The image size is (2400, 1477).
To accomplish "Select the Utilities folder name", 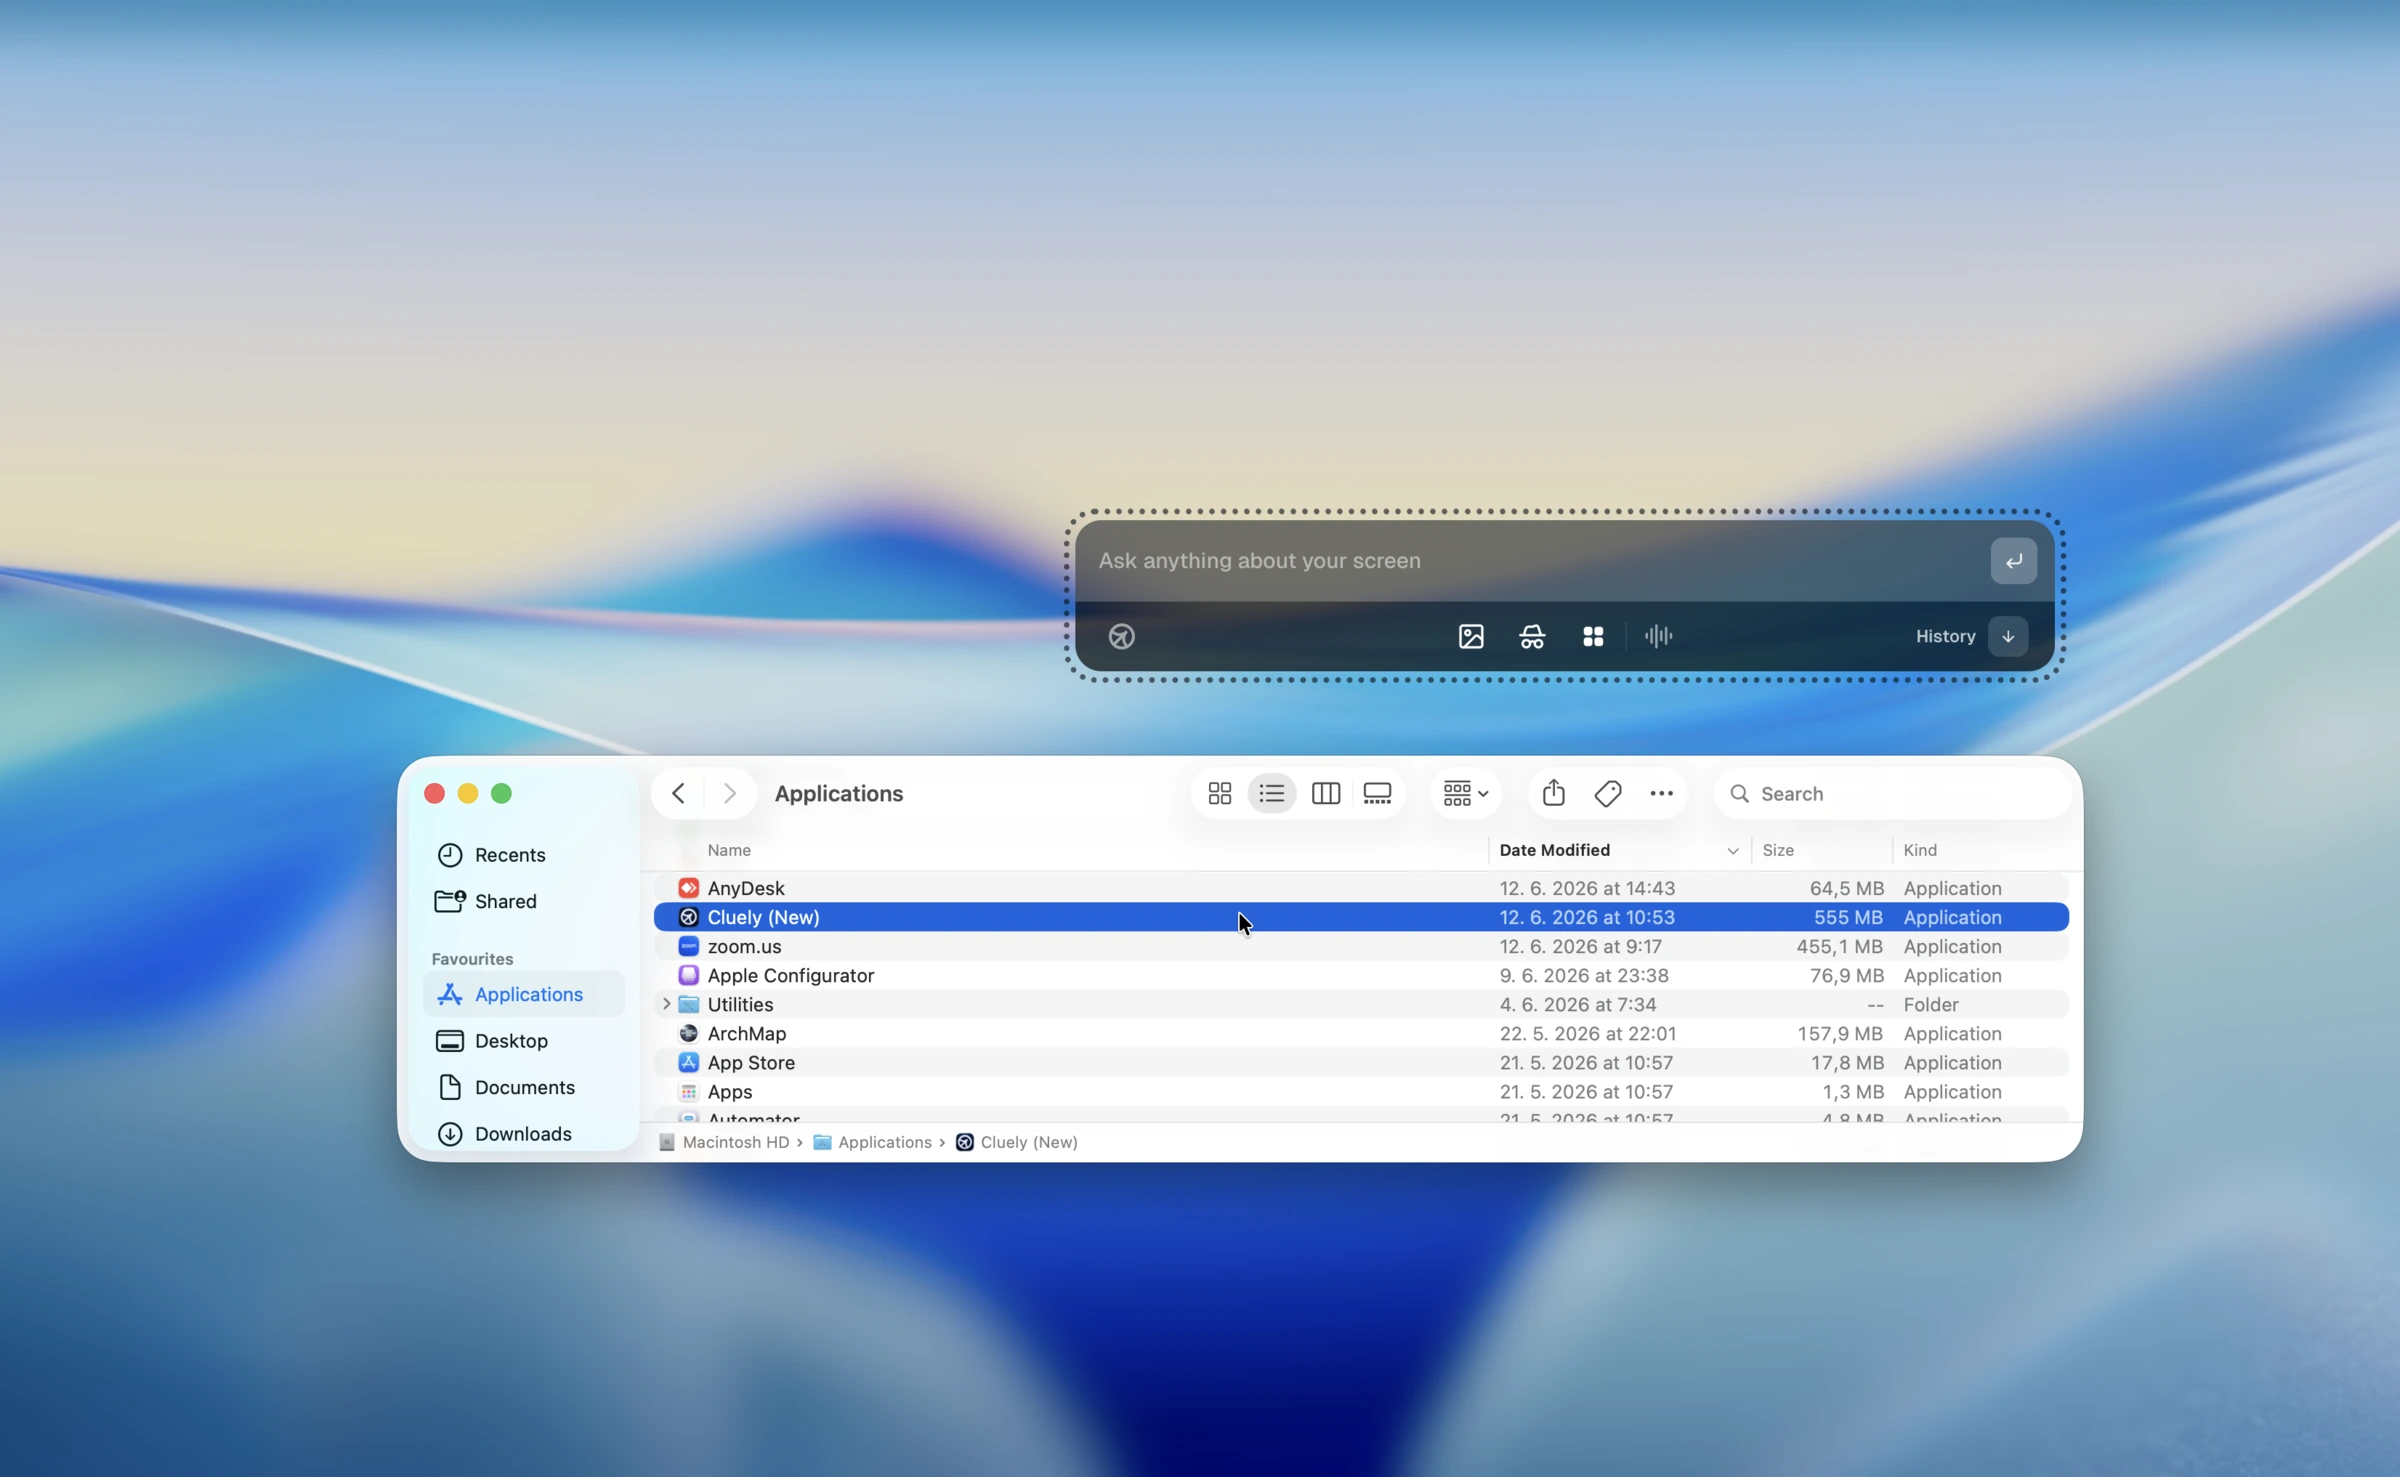I will pos(740,1004).
